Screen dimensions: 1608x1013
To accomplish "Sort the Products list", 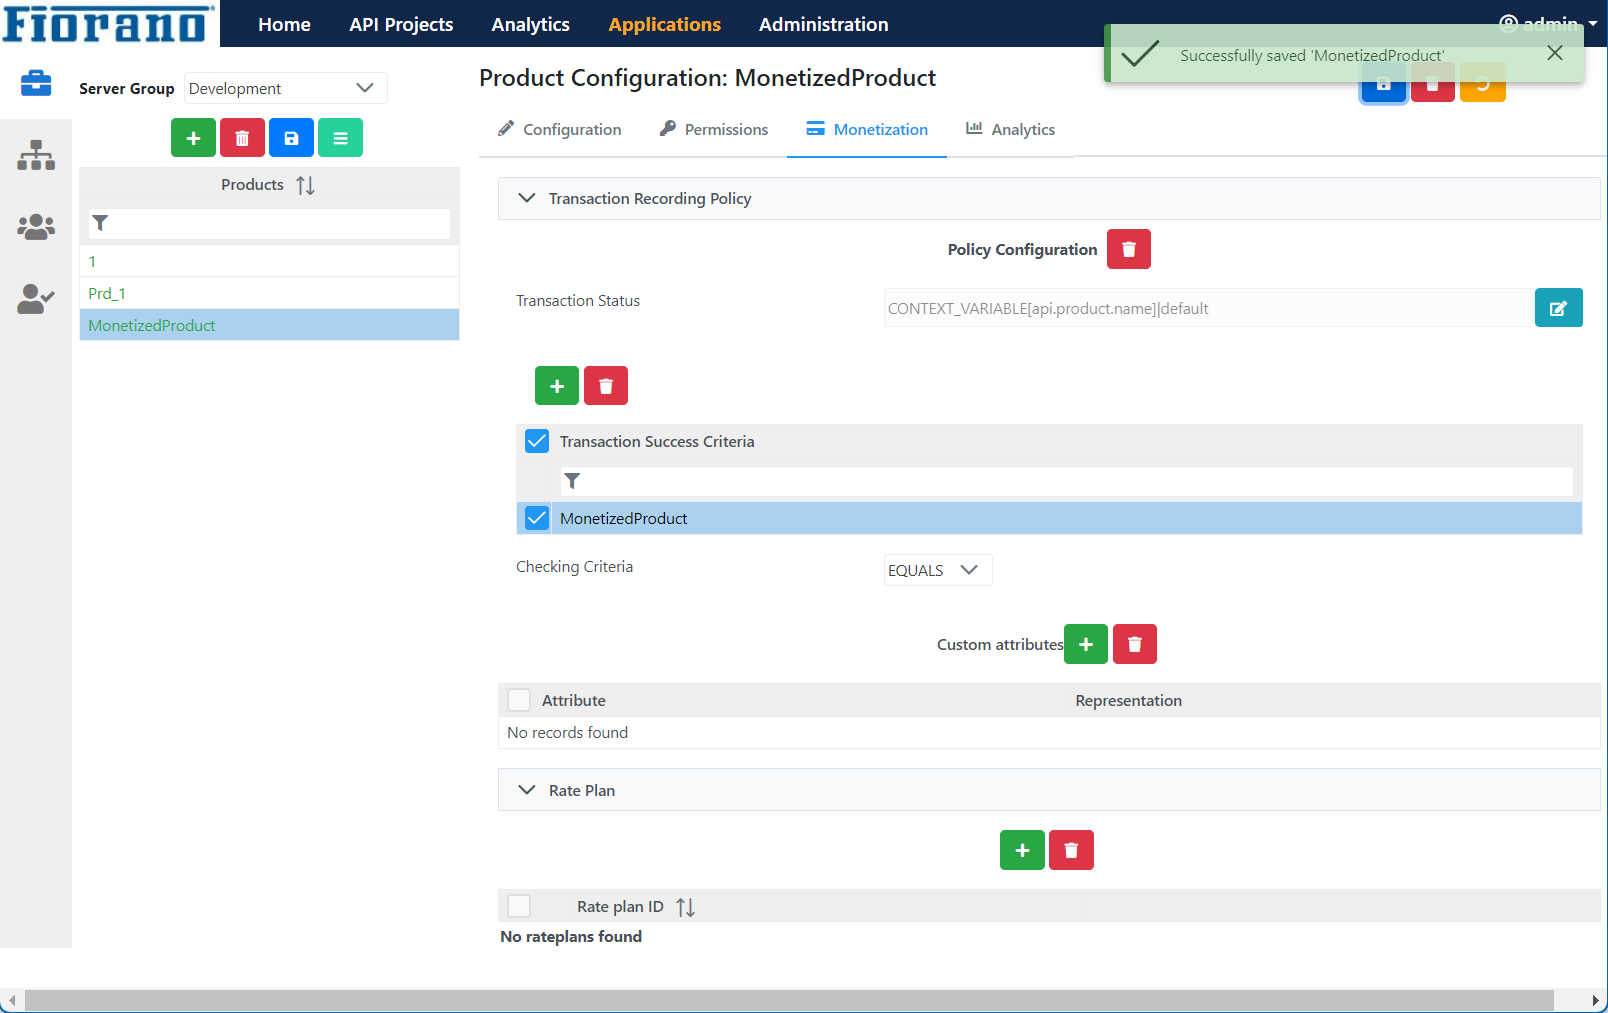I will [306, 185].
